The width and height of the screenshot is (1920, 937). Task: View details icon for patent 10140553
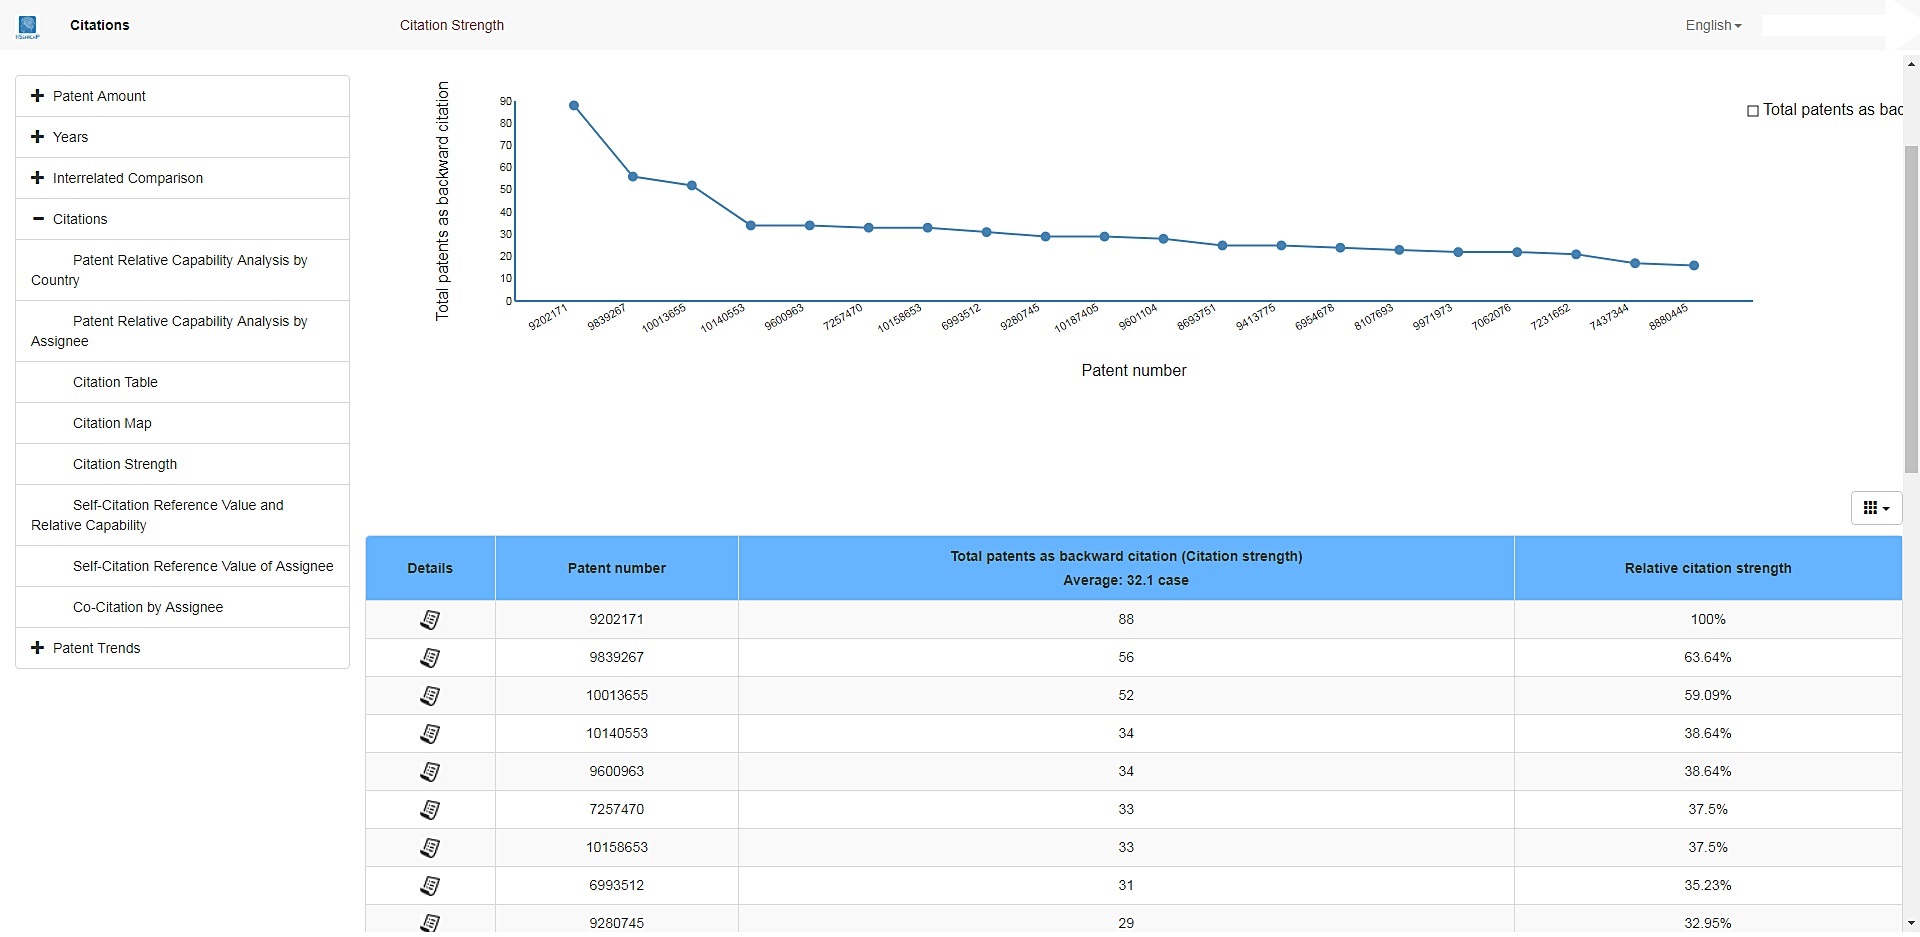pos(430,734)
